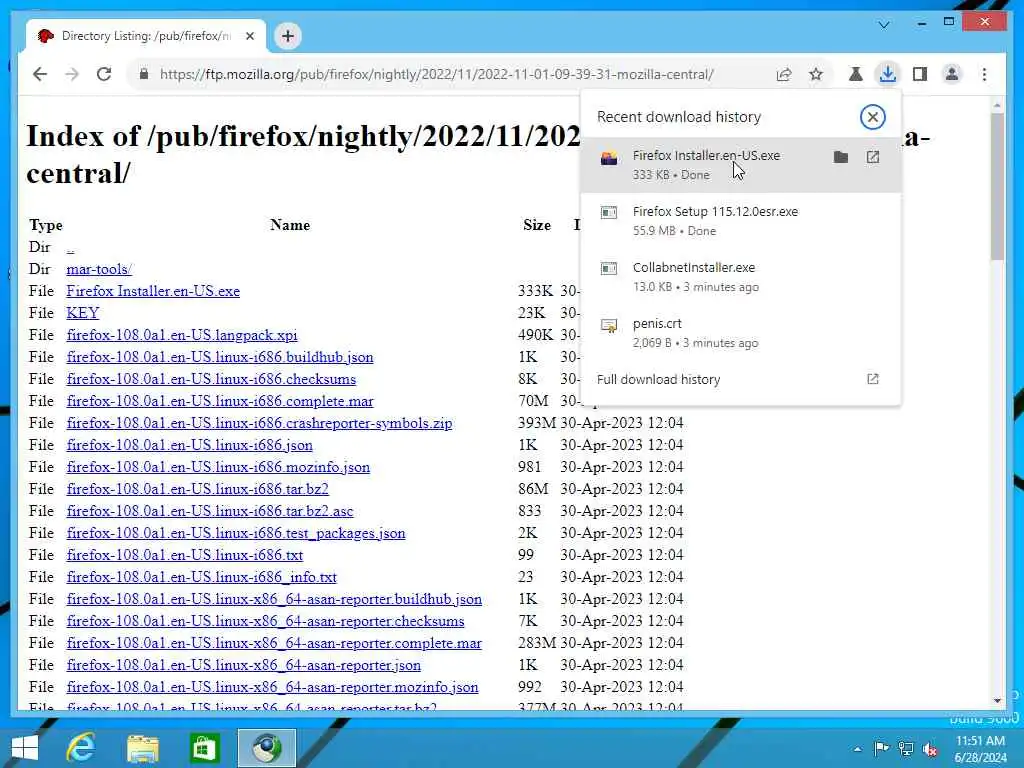
Task: Click the Chromium browser taskbar icon
Action: [x=266, y=748]
